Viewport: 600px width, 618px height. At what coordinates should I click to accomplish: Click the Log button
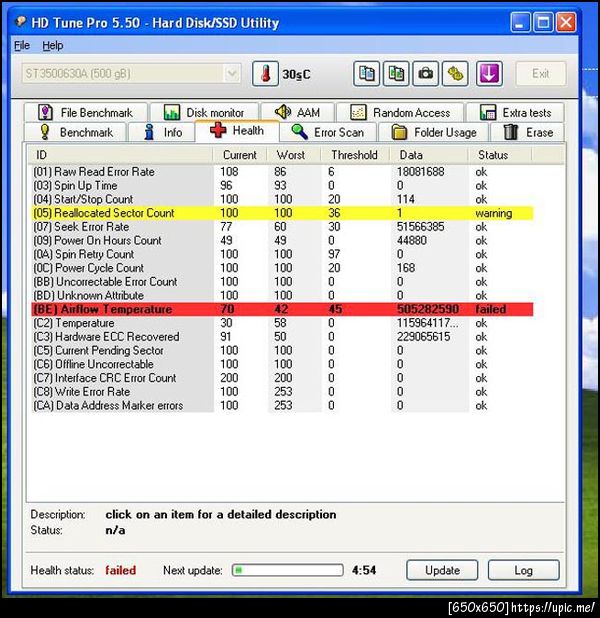click(x=524, y=570)
